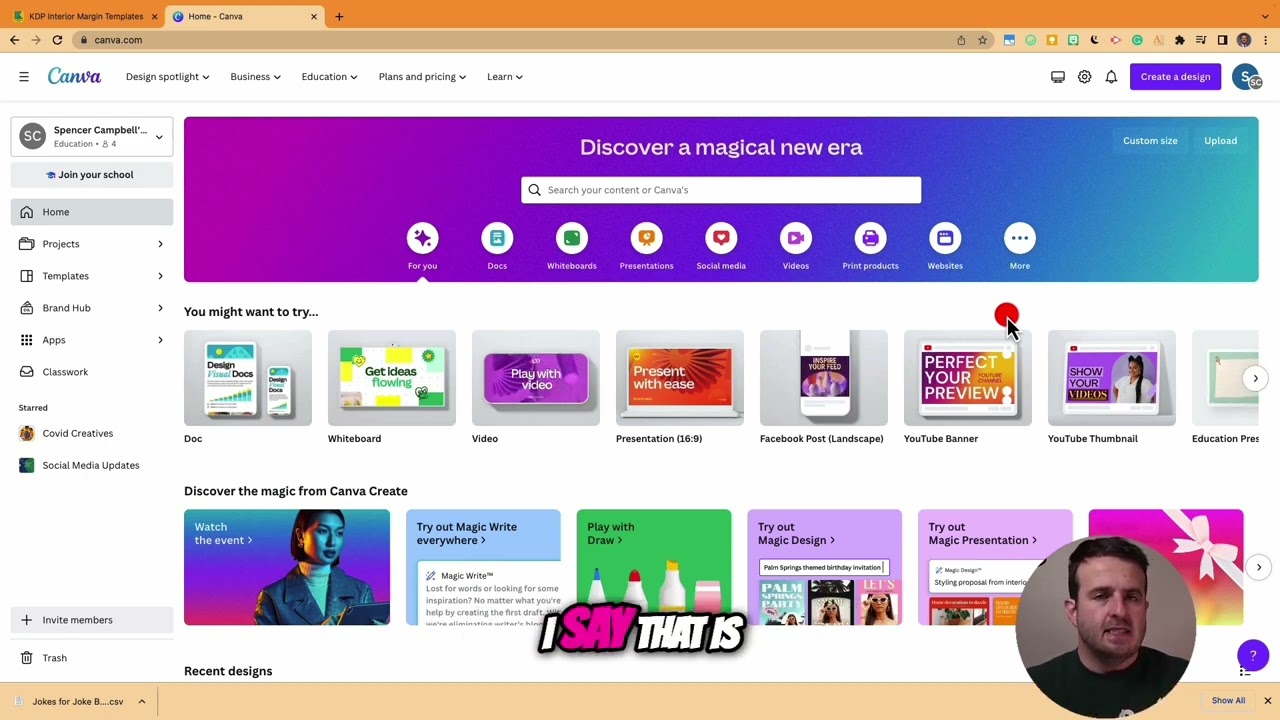Click the Canva logo
Viewport: 1280px width, 720px height.
(74, 77)
